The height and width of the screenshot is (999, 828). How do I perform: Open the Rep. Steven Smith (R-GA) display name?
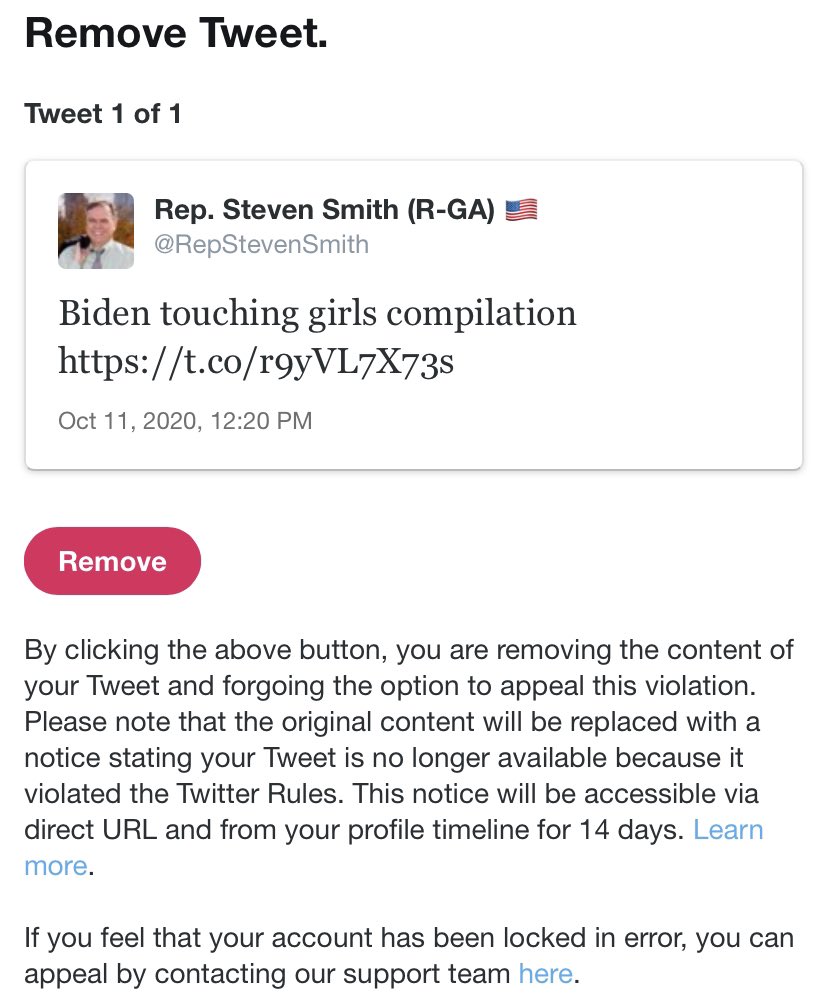[x=324, y=210]
